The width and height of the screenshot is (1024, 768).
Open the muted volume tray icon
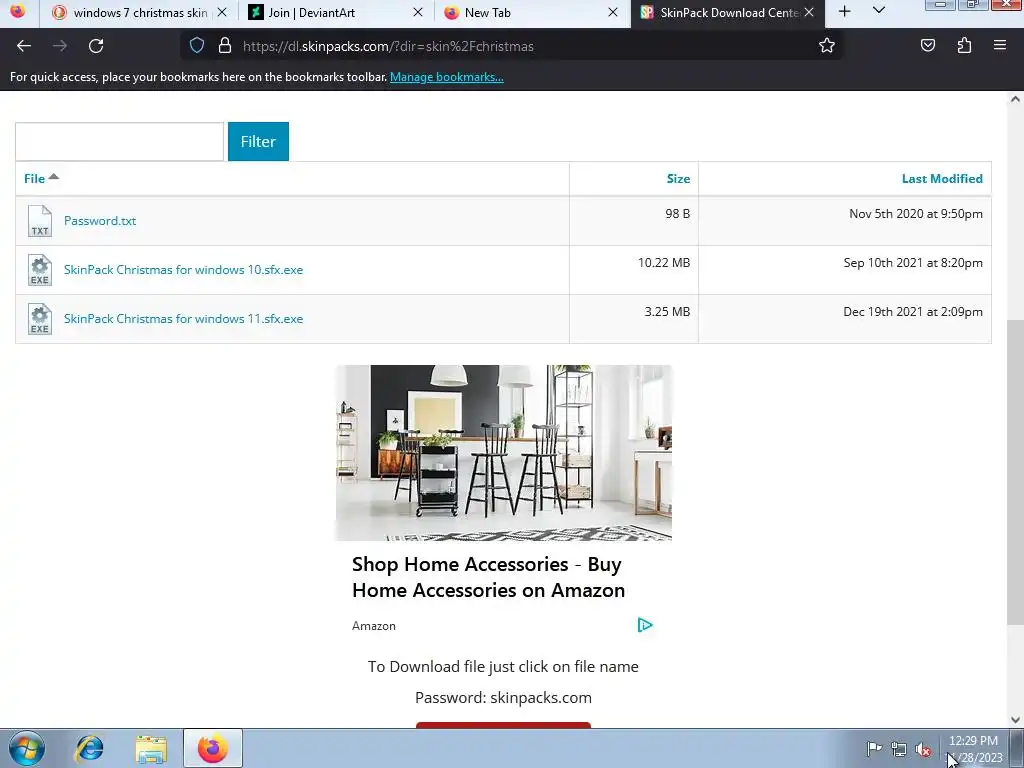point(923,749)
